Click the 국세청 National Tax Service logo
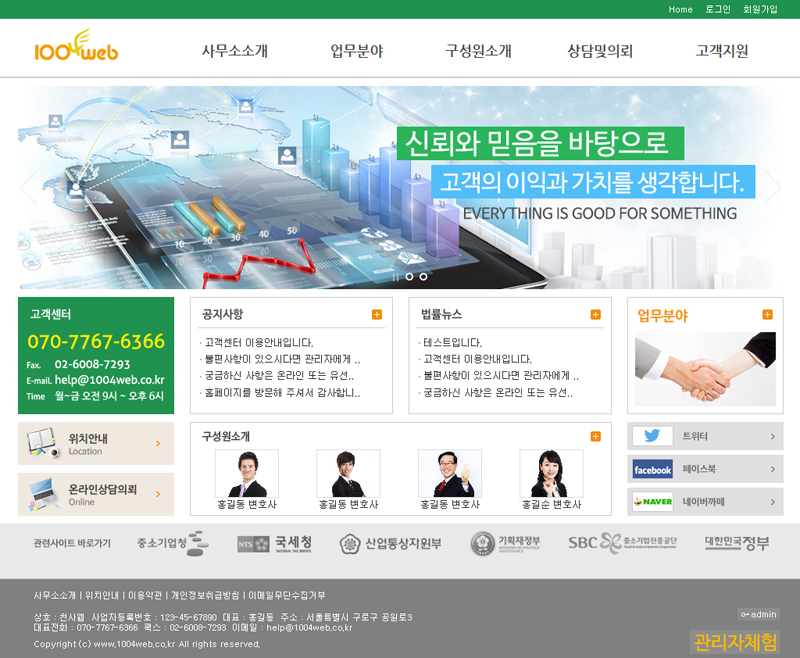Image resolution: width=800 pixels, height=658 pixels. click(274, 543)
